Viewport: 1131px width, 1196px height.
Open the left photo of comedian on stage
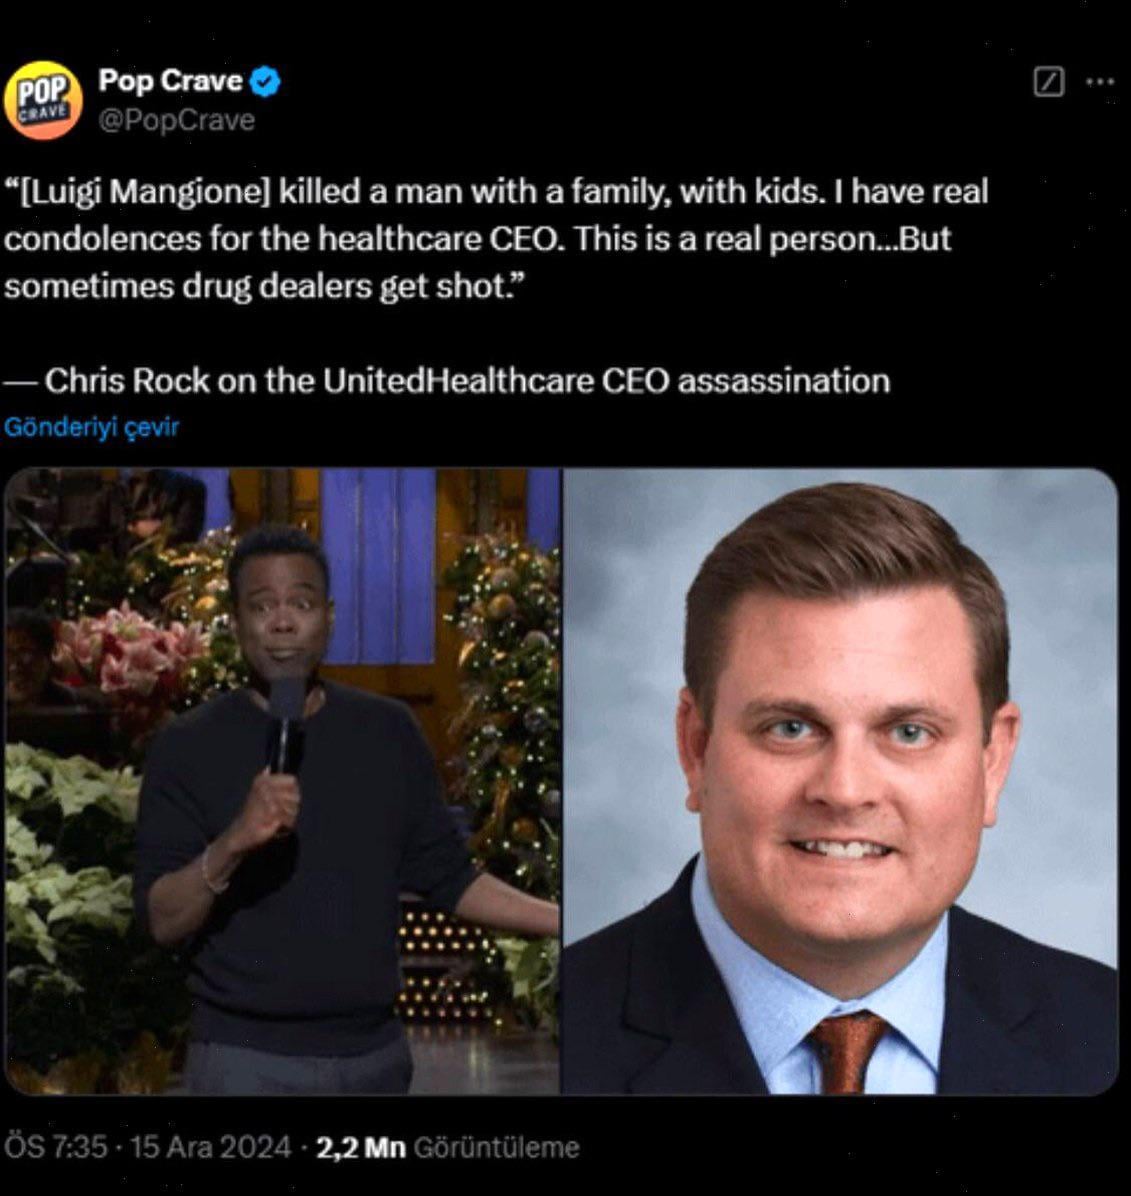pyautogui.click(x=282, y=781)
